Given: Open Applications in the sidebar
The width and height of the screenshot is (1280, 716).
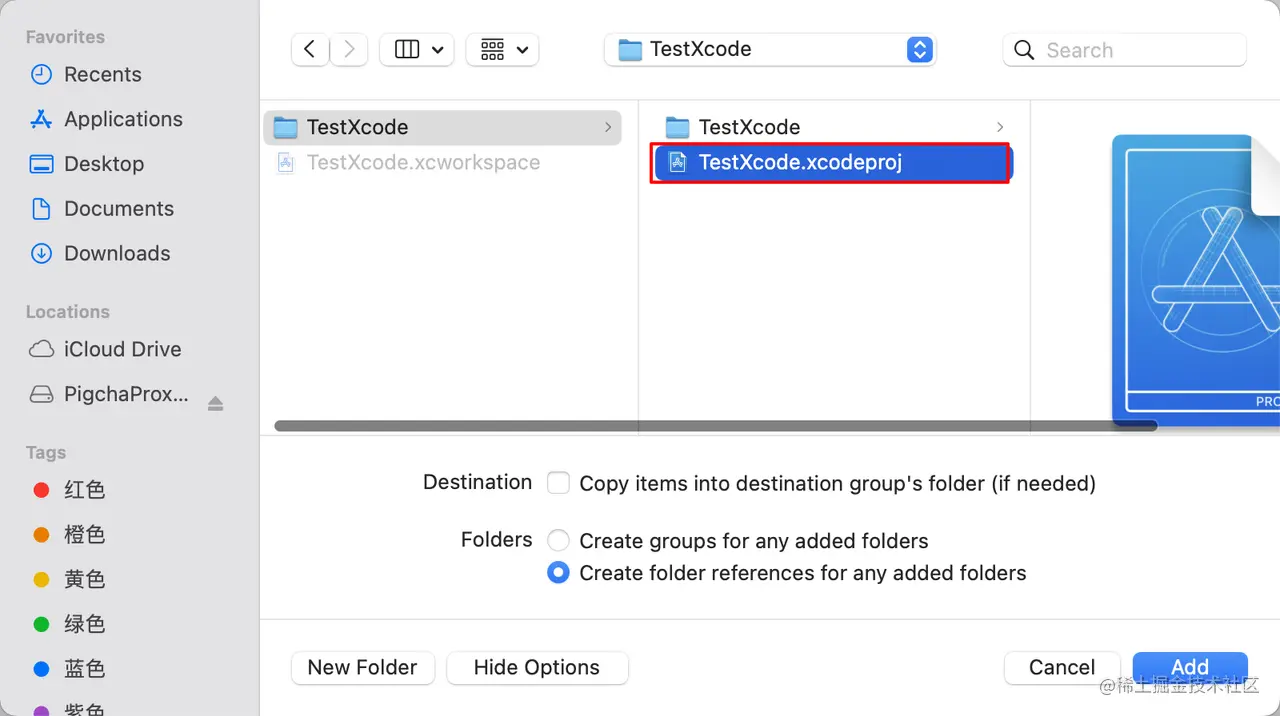Looking at the screenshot, I should [x=123, y=119].
